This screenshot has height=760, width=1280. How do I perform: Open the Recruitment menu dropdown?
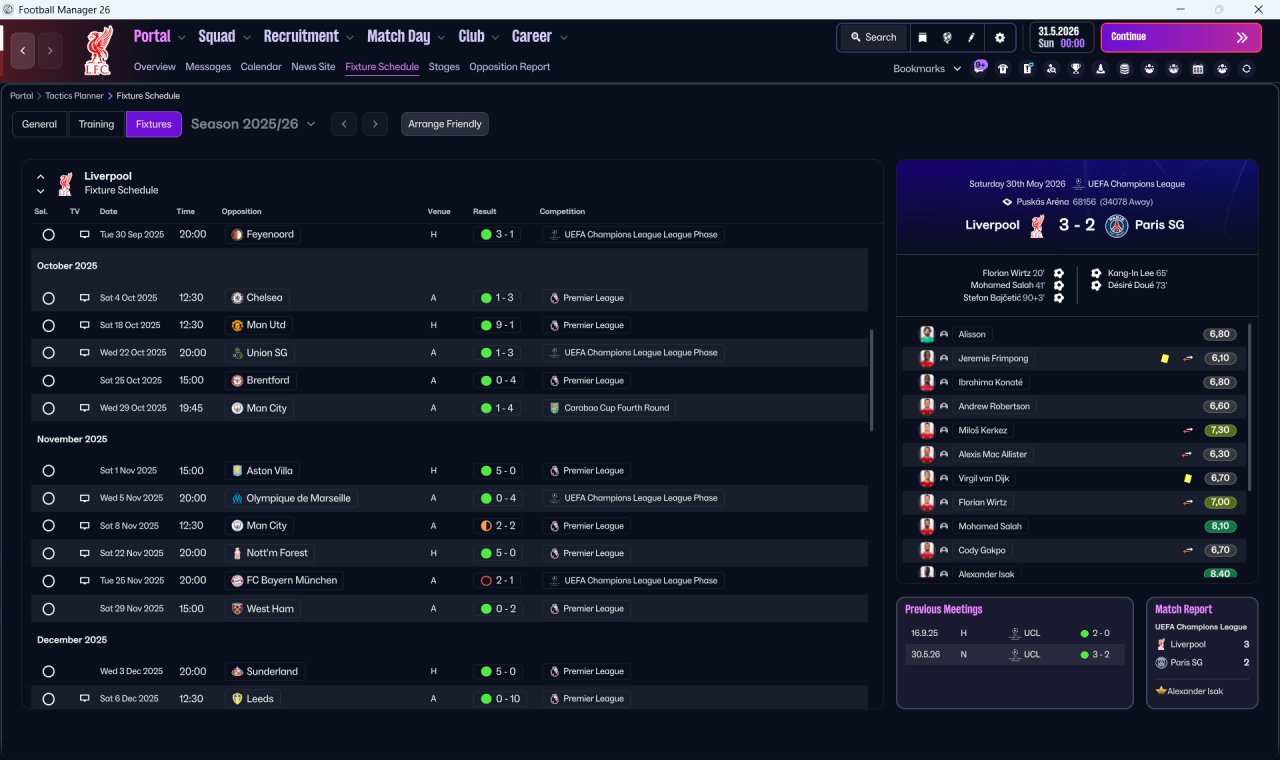point(308,37)
